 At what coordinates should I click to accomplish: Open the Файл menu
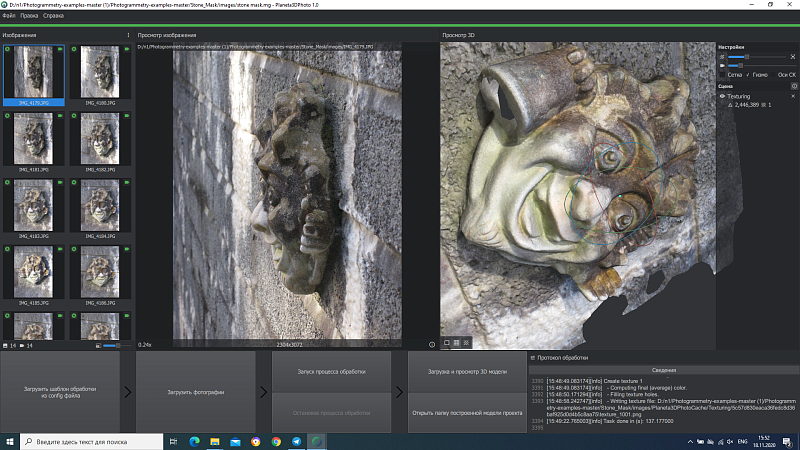(x=9, y=16)
